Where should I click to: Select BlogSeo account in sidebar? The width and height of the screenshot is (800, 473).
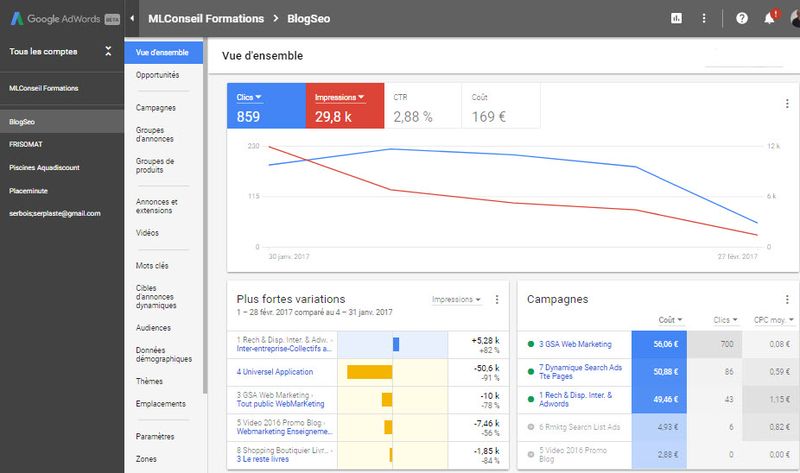(x=62, y=121)
